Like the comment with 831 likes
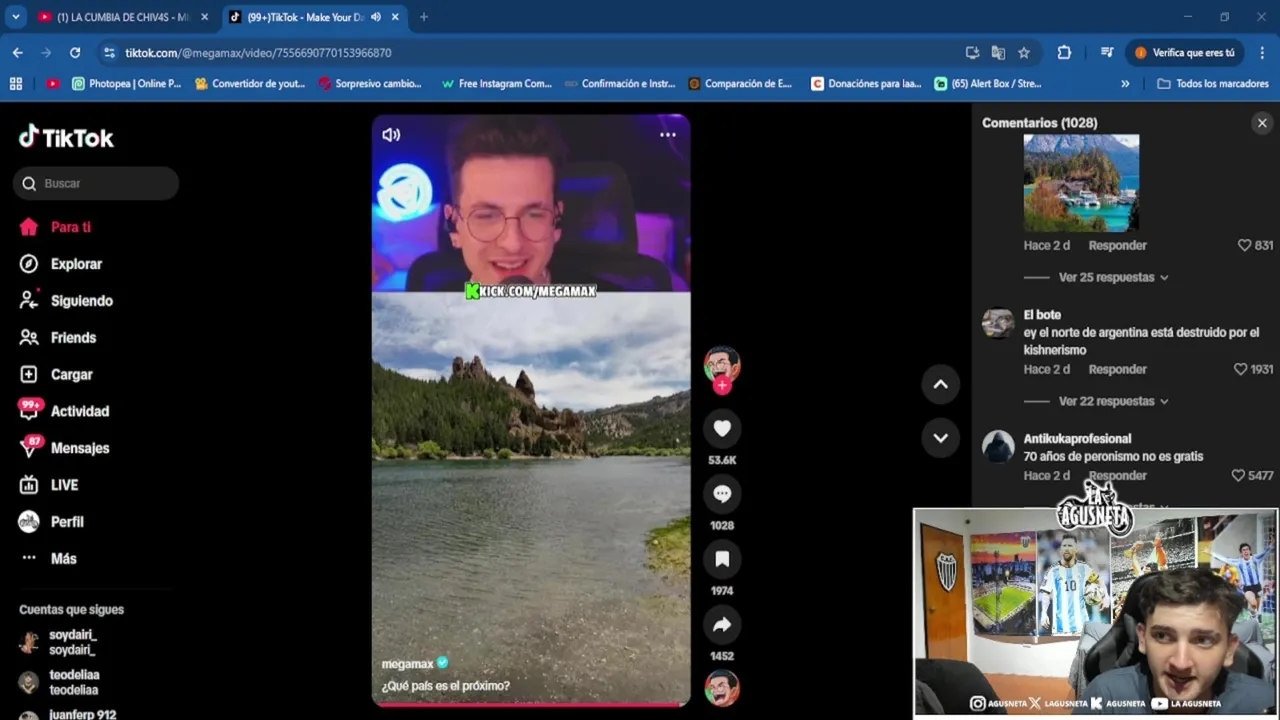This screenshot has height=720, width=1280. coord(1244,245)
